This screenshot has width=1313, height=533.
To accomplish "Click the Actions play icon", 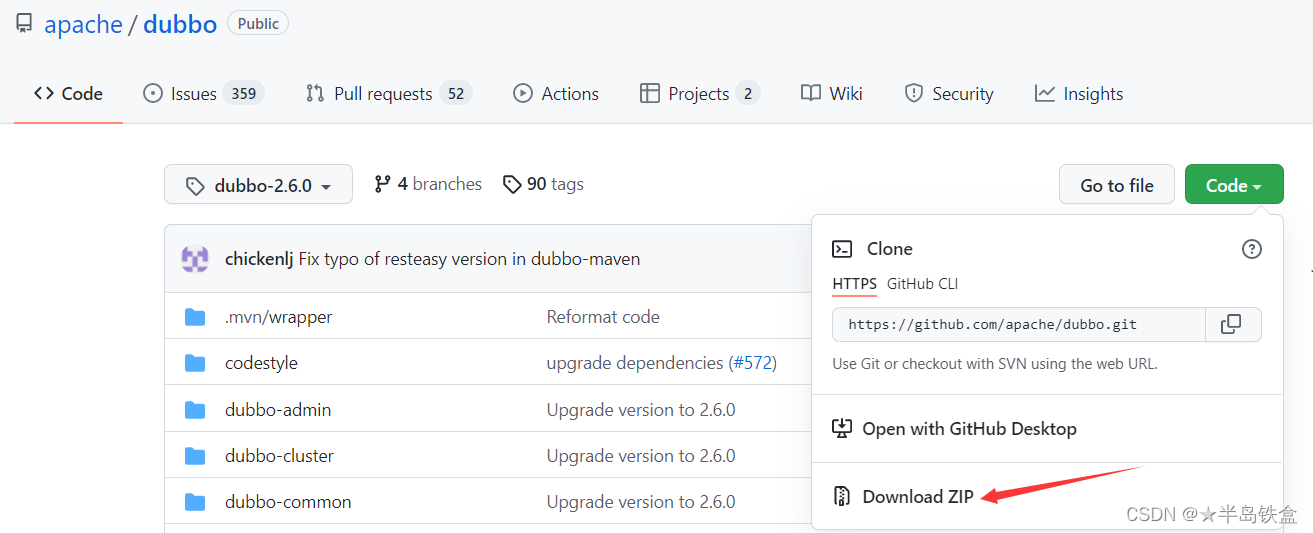I will tap(523, 94).
